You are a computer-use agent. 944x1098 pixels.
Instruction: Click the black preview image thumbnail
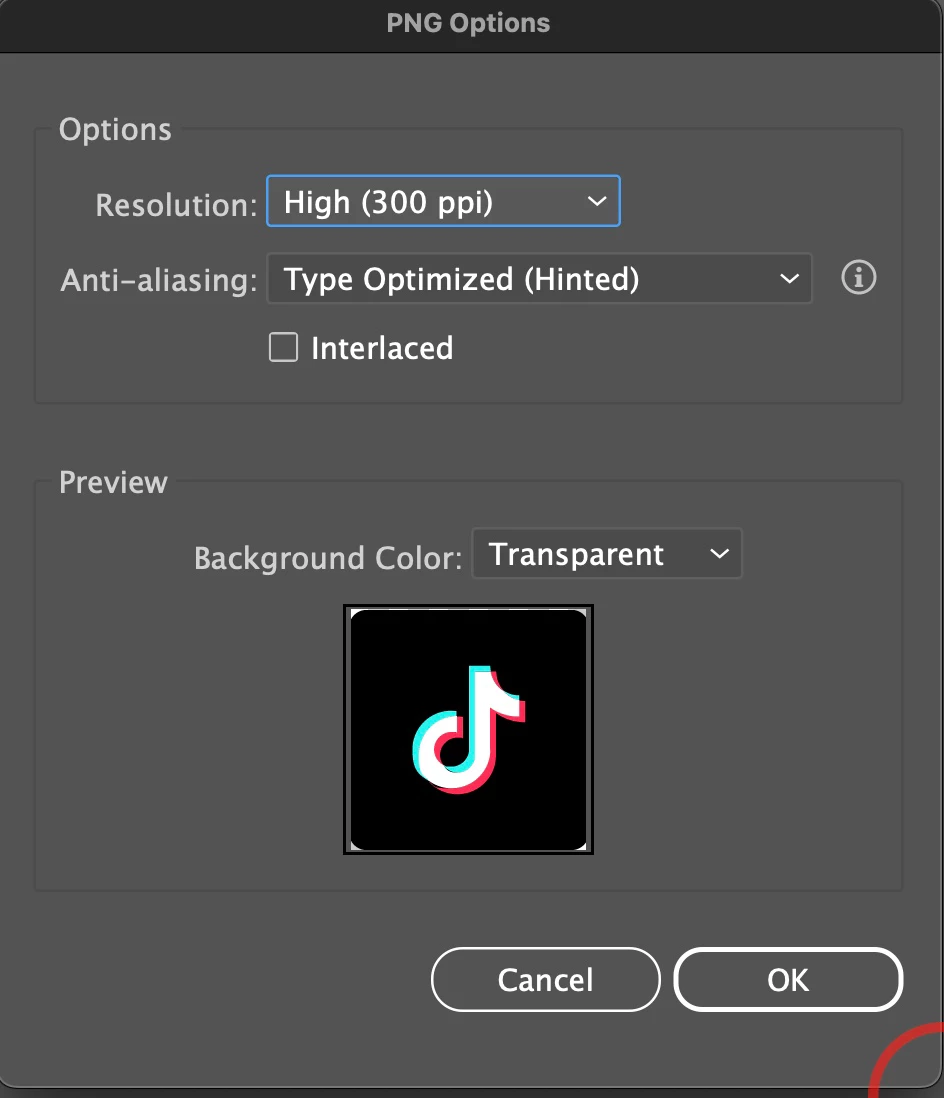pos(468,729)
